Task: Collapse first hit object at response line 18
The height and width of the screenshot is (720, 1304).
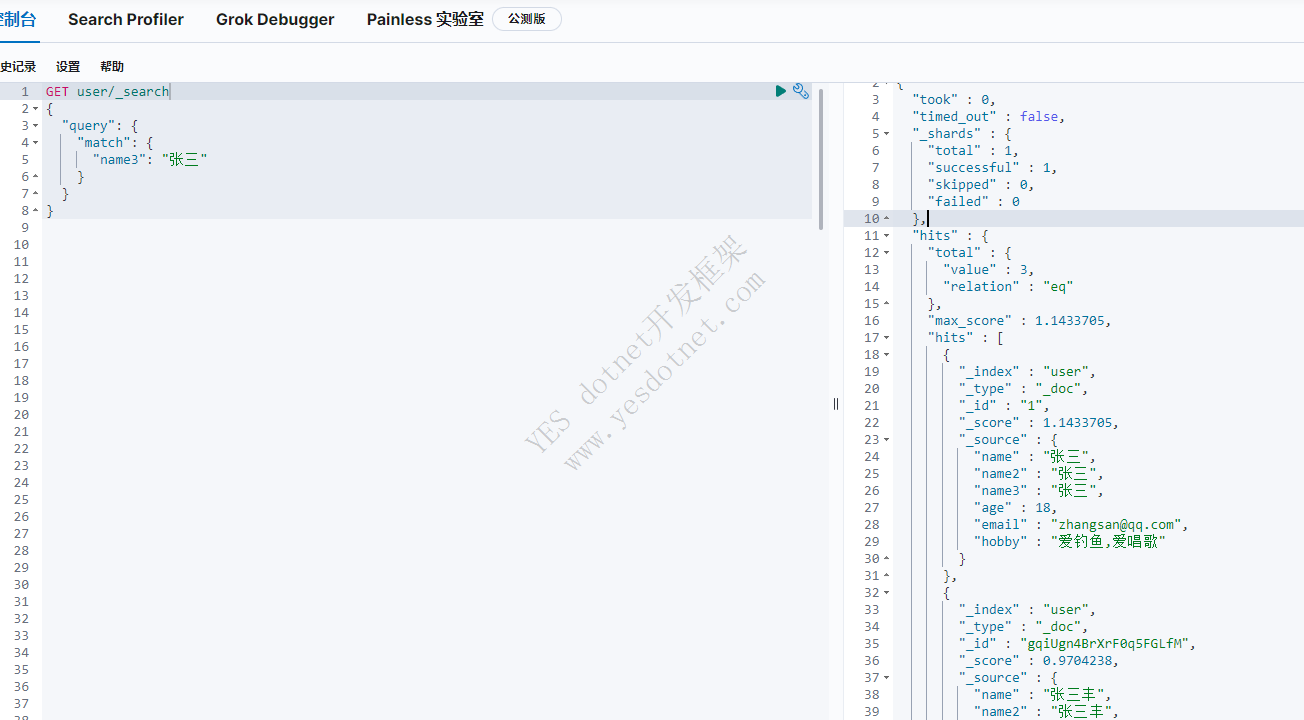Action: (x=886, y=354)
